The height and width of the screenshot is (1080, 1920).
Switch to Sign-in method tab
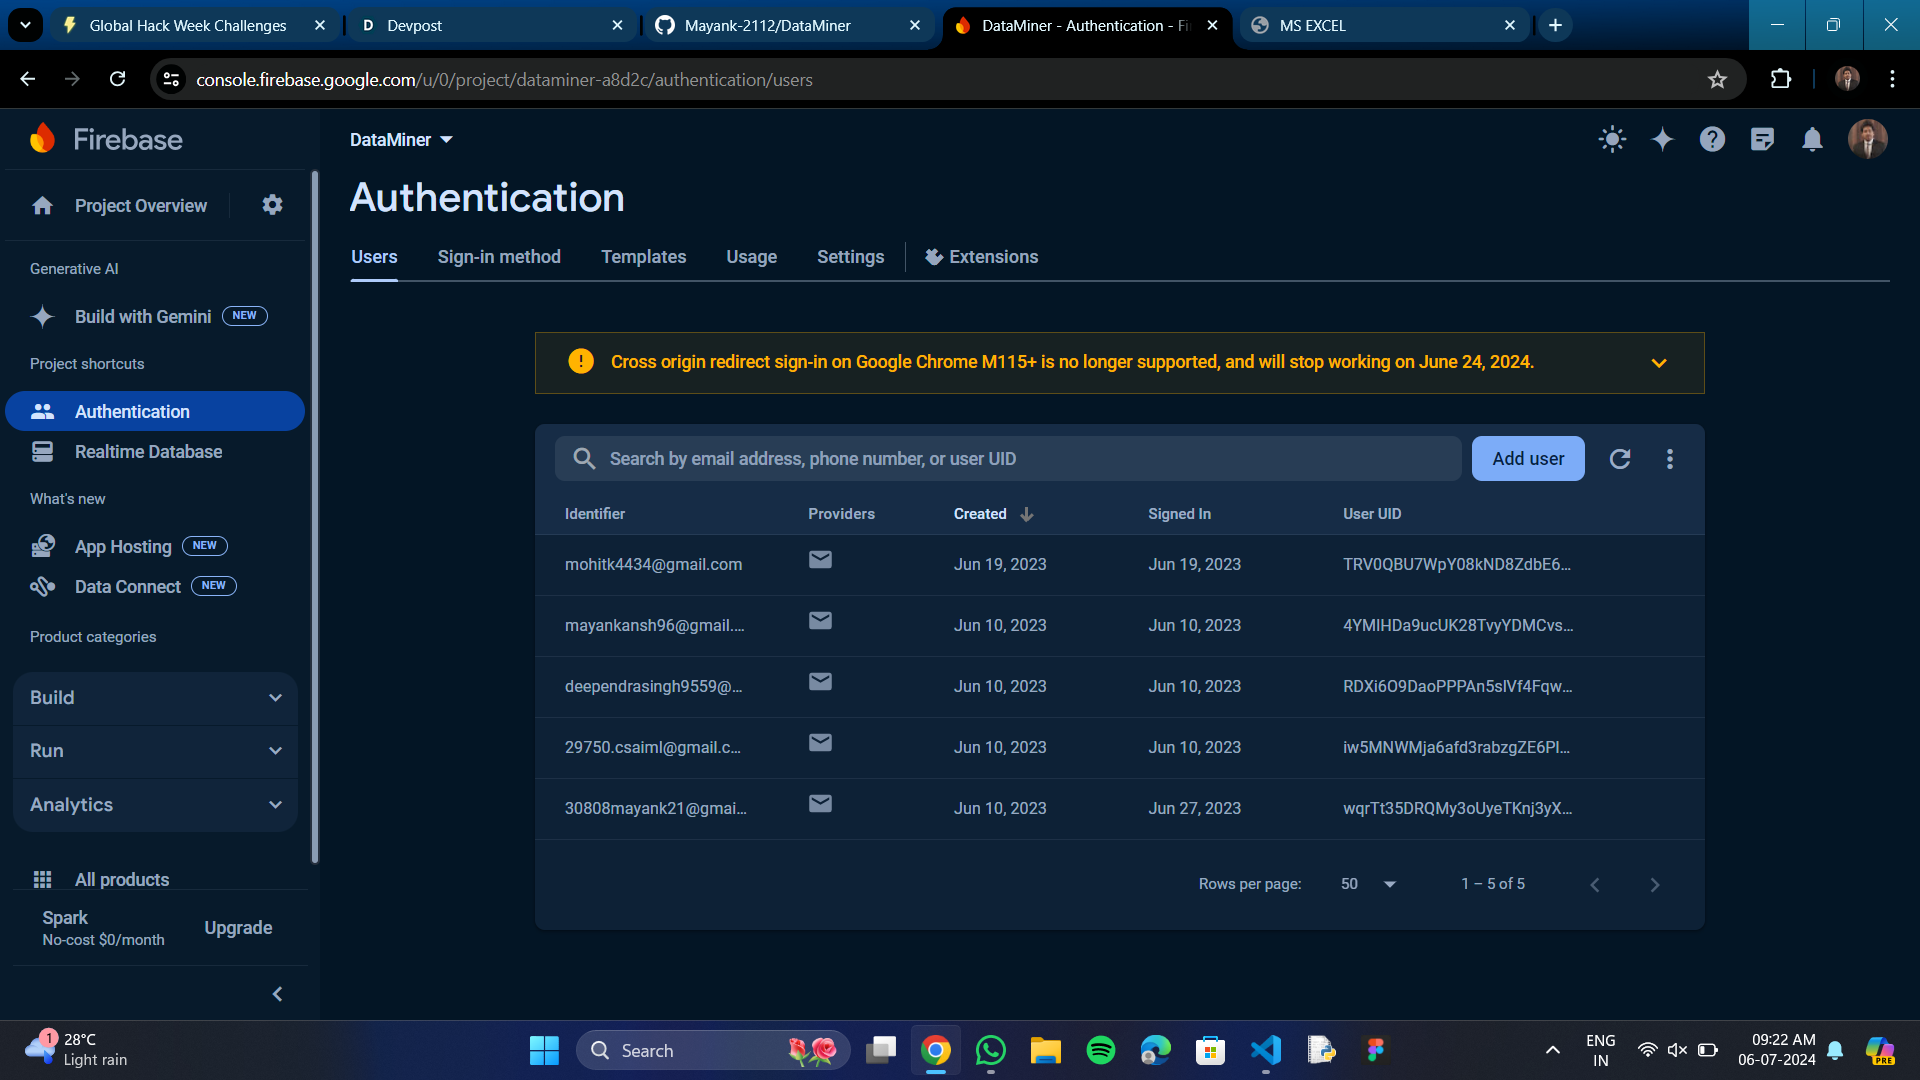[499, 257]
